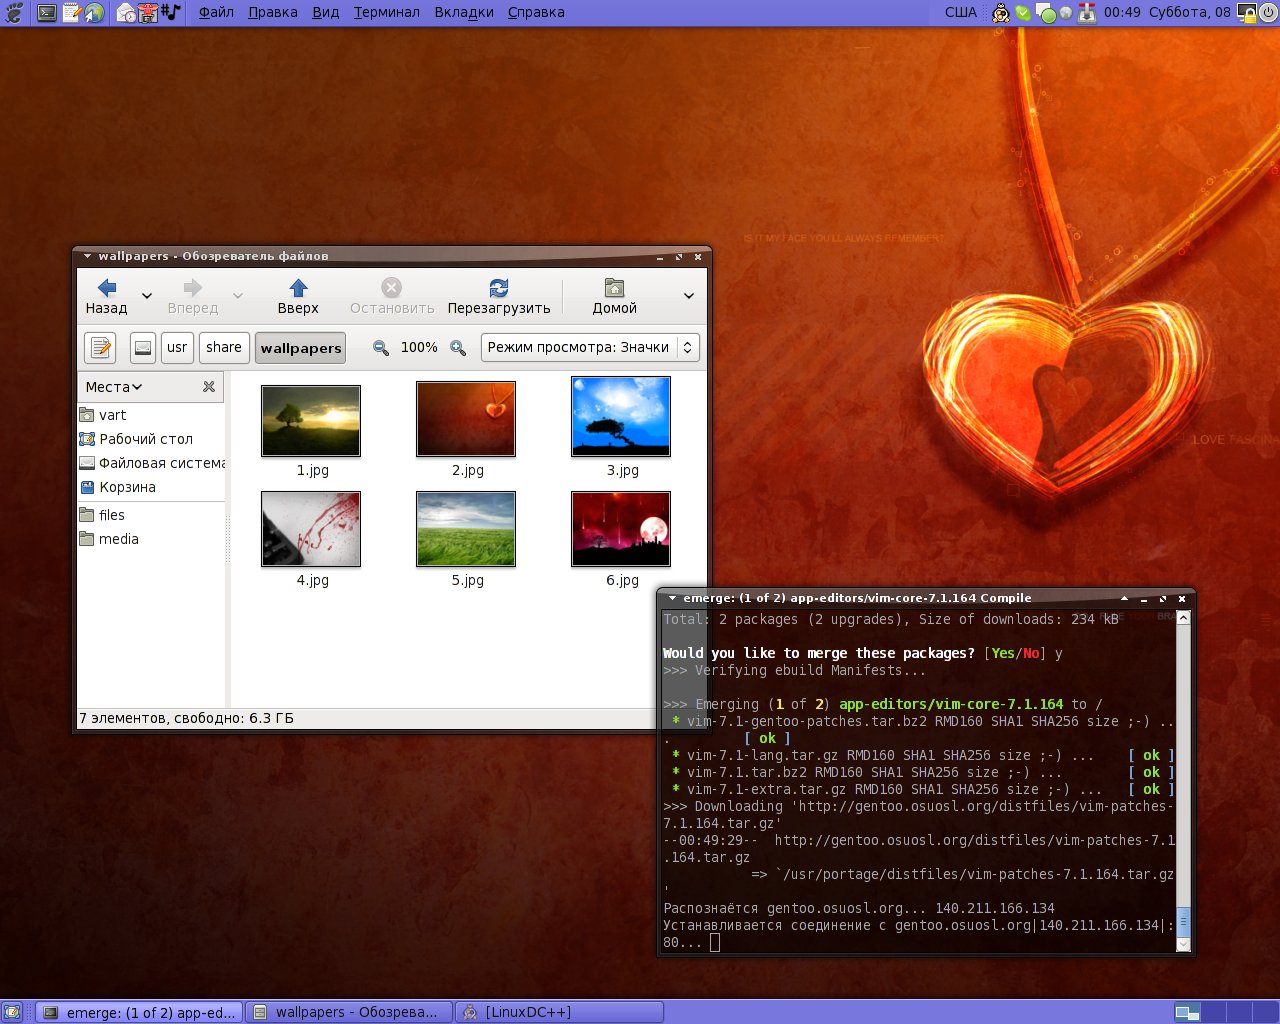Image resolution: width=1280 pixels, height=1024 pixels.
Task: Click the lock screen icon in top panel
Action: click(x=1246, y=13)
